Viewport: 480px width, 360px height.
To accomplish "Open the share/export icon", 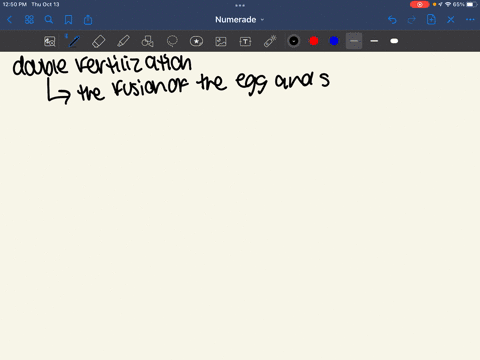I will [88, 20].
